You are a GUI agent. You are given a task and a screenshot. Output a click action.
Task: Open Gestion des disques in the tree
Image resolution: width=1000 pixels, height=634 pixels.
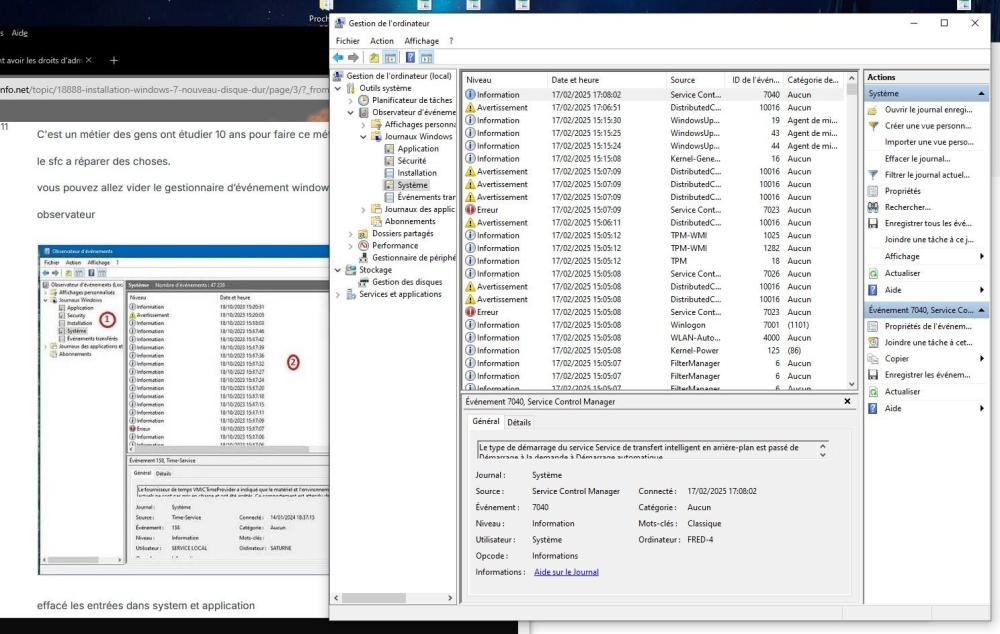point(407,282)
